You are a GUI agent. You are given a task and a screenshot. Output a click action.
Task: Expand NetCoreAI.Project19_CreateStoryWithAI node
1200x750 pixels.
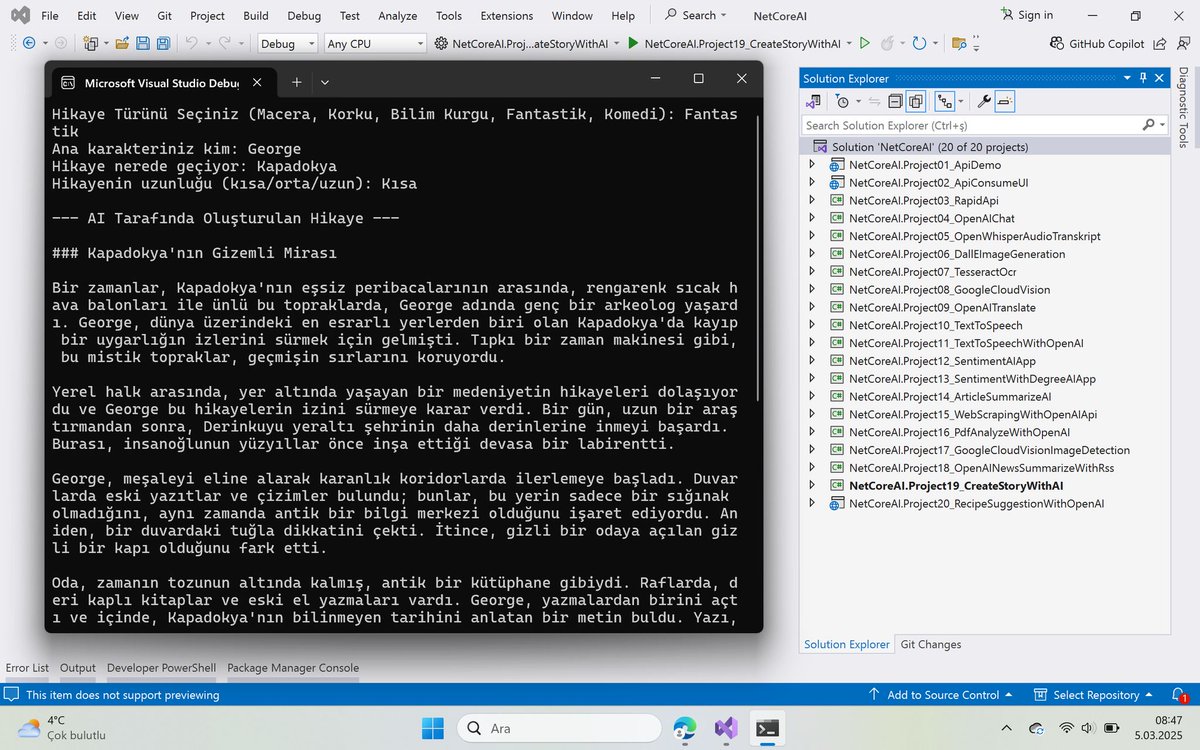pyautogui.click(x=812, y=486)
